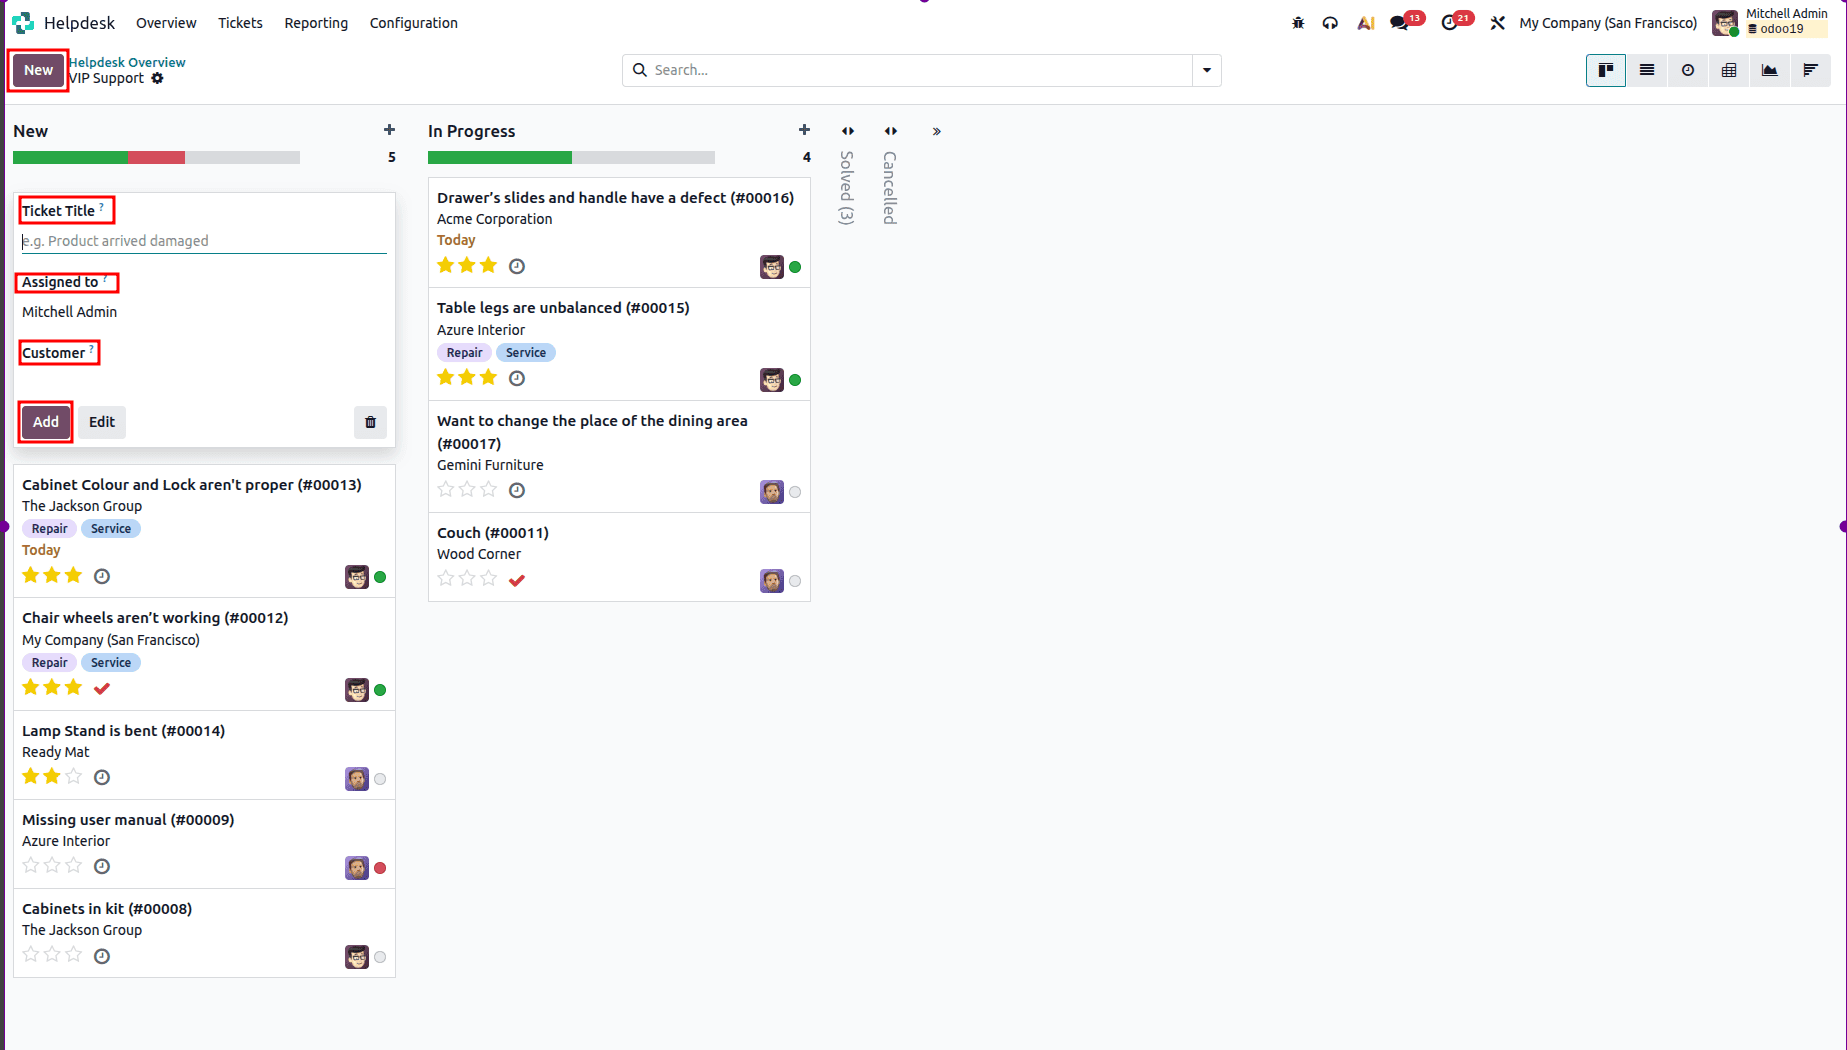This screenshot has width=1847, height=1050.
Task: Open the activities clock icon in the top bar
Action: coord(1449,23)
